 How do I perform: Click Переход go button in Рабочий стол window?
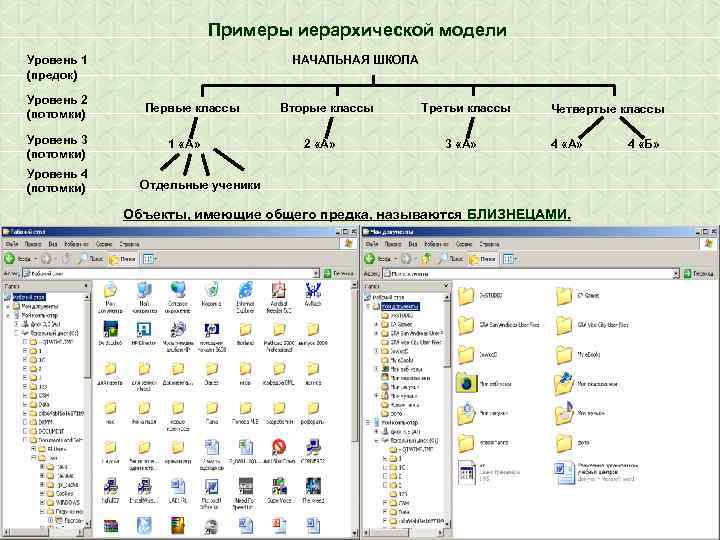[339, 274]
